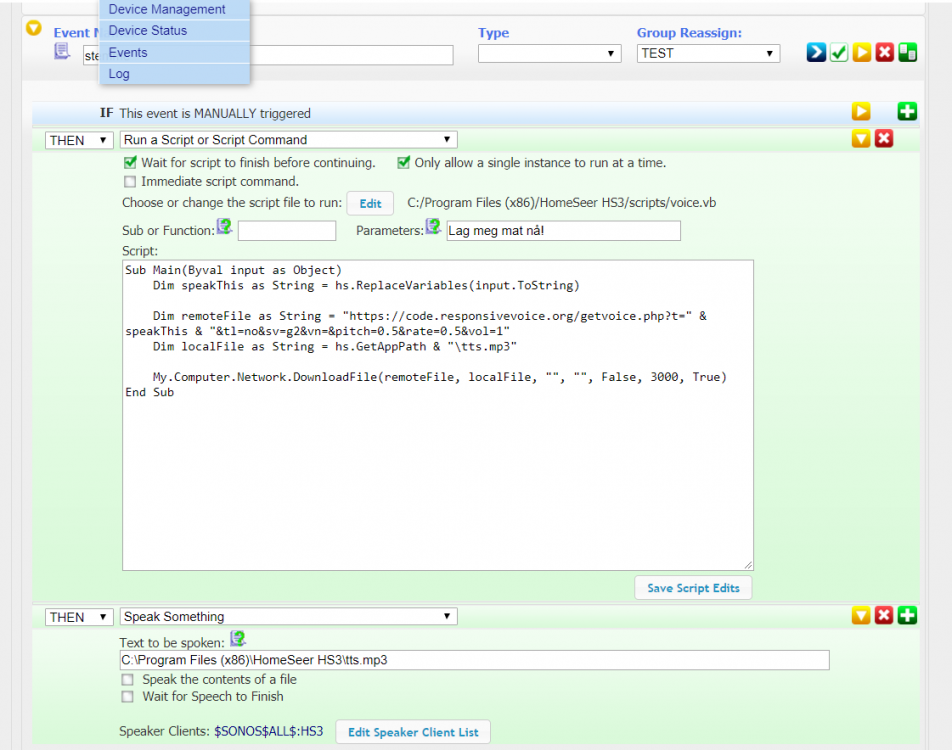The height and width of the screenshot is (750, 952).
Task: Choose Log in the dropdown menu
Action: [119, 74]
